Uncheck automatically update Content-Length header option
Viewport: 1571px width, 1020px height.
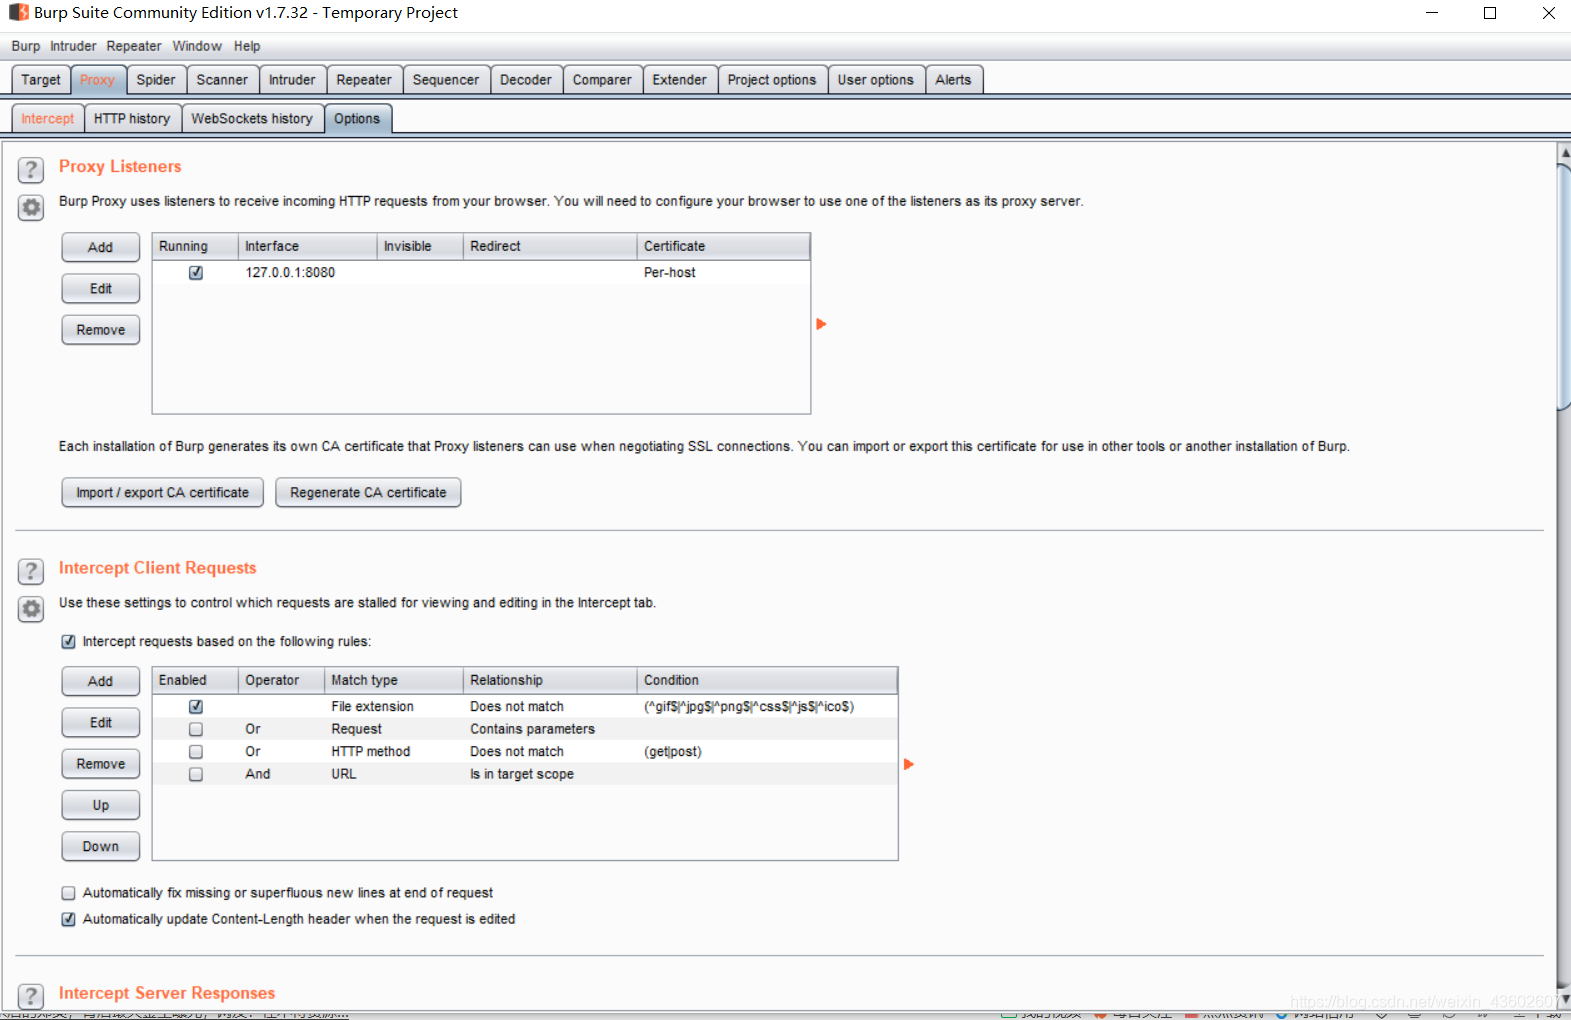69,919
